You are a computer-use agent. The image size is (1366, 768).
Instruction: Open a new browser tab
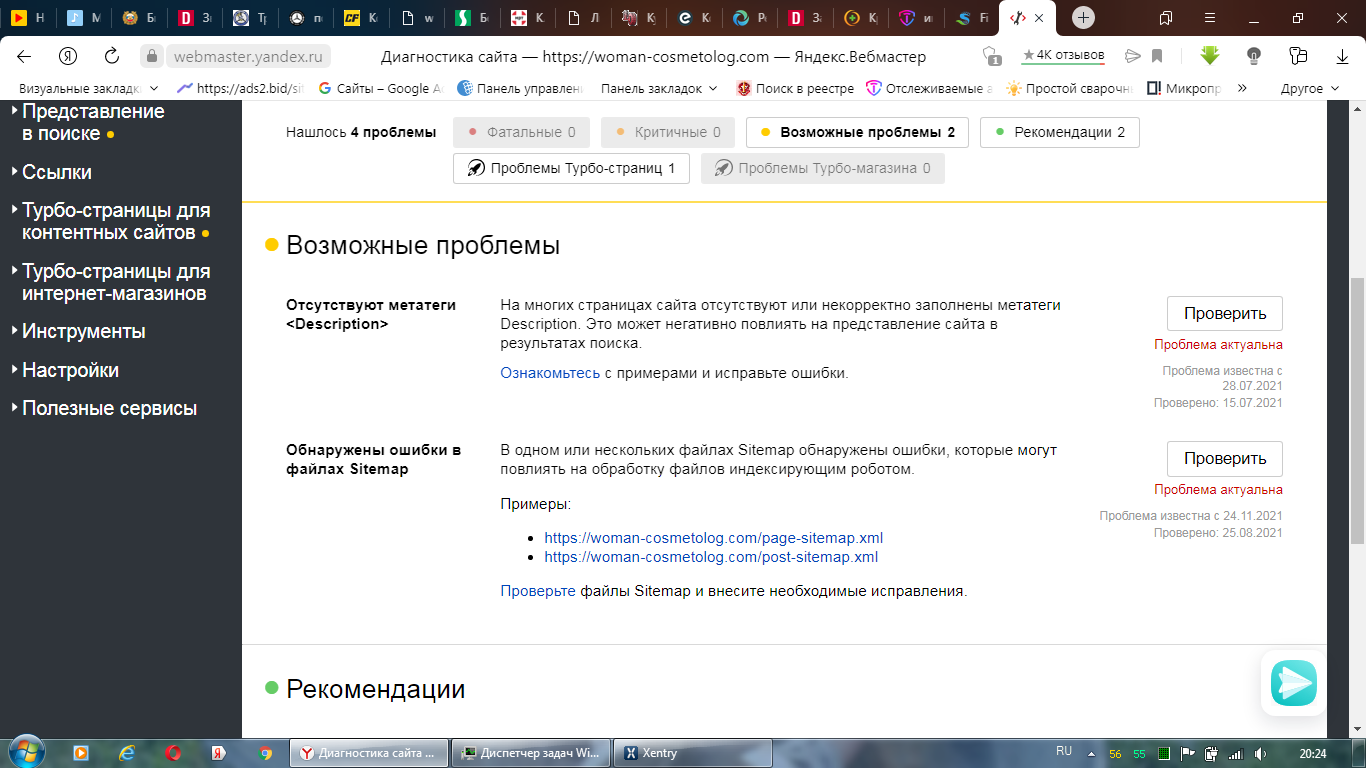point(1083,18)
